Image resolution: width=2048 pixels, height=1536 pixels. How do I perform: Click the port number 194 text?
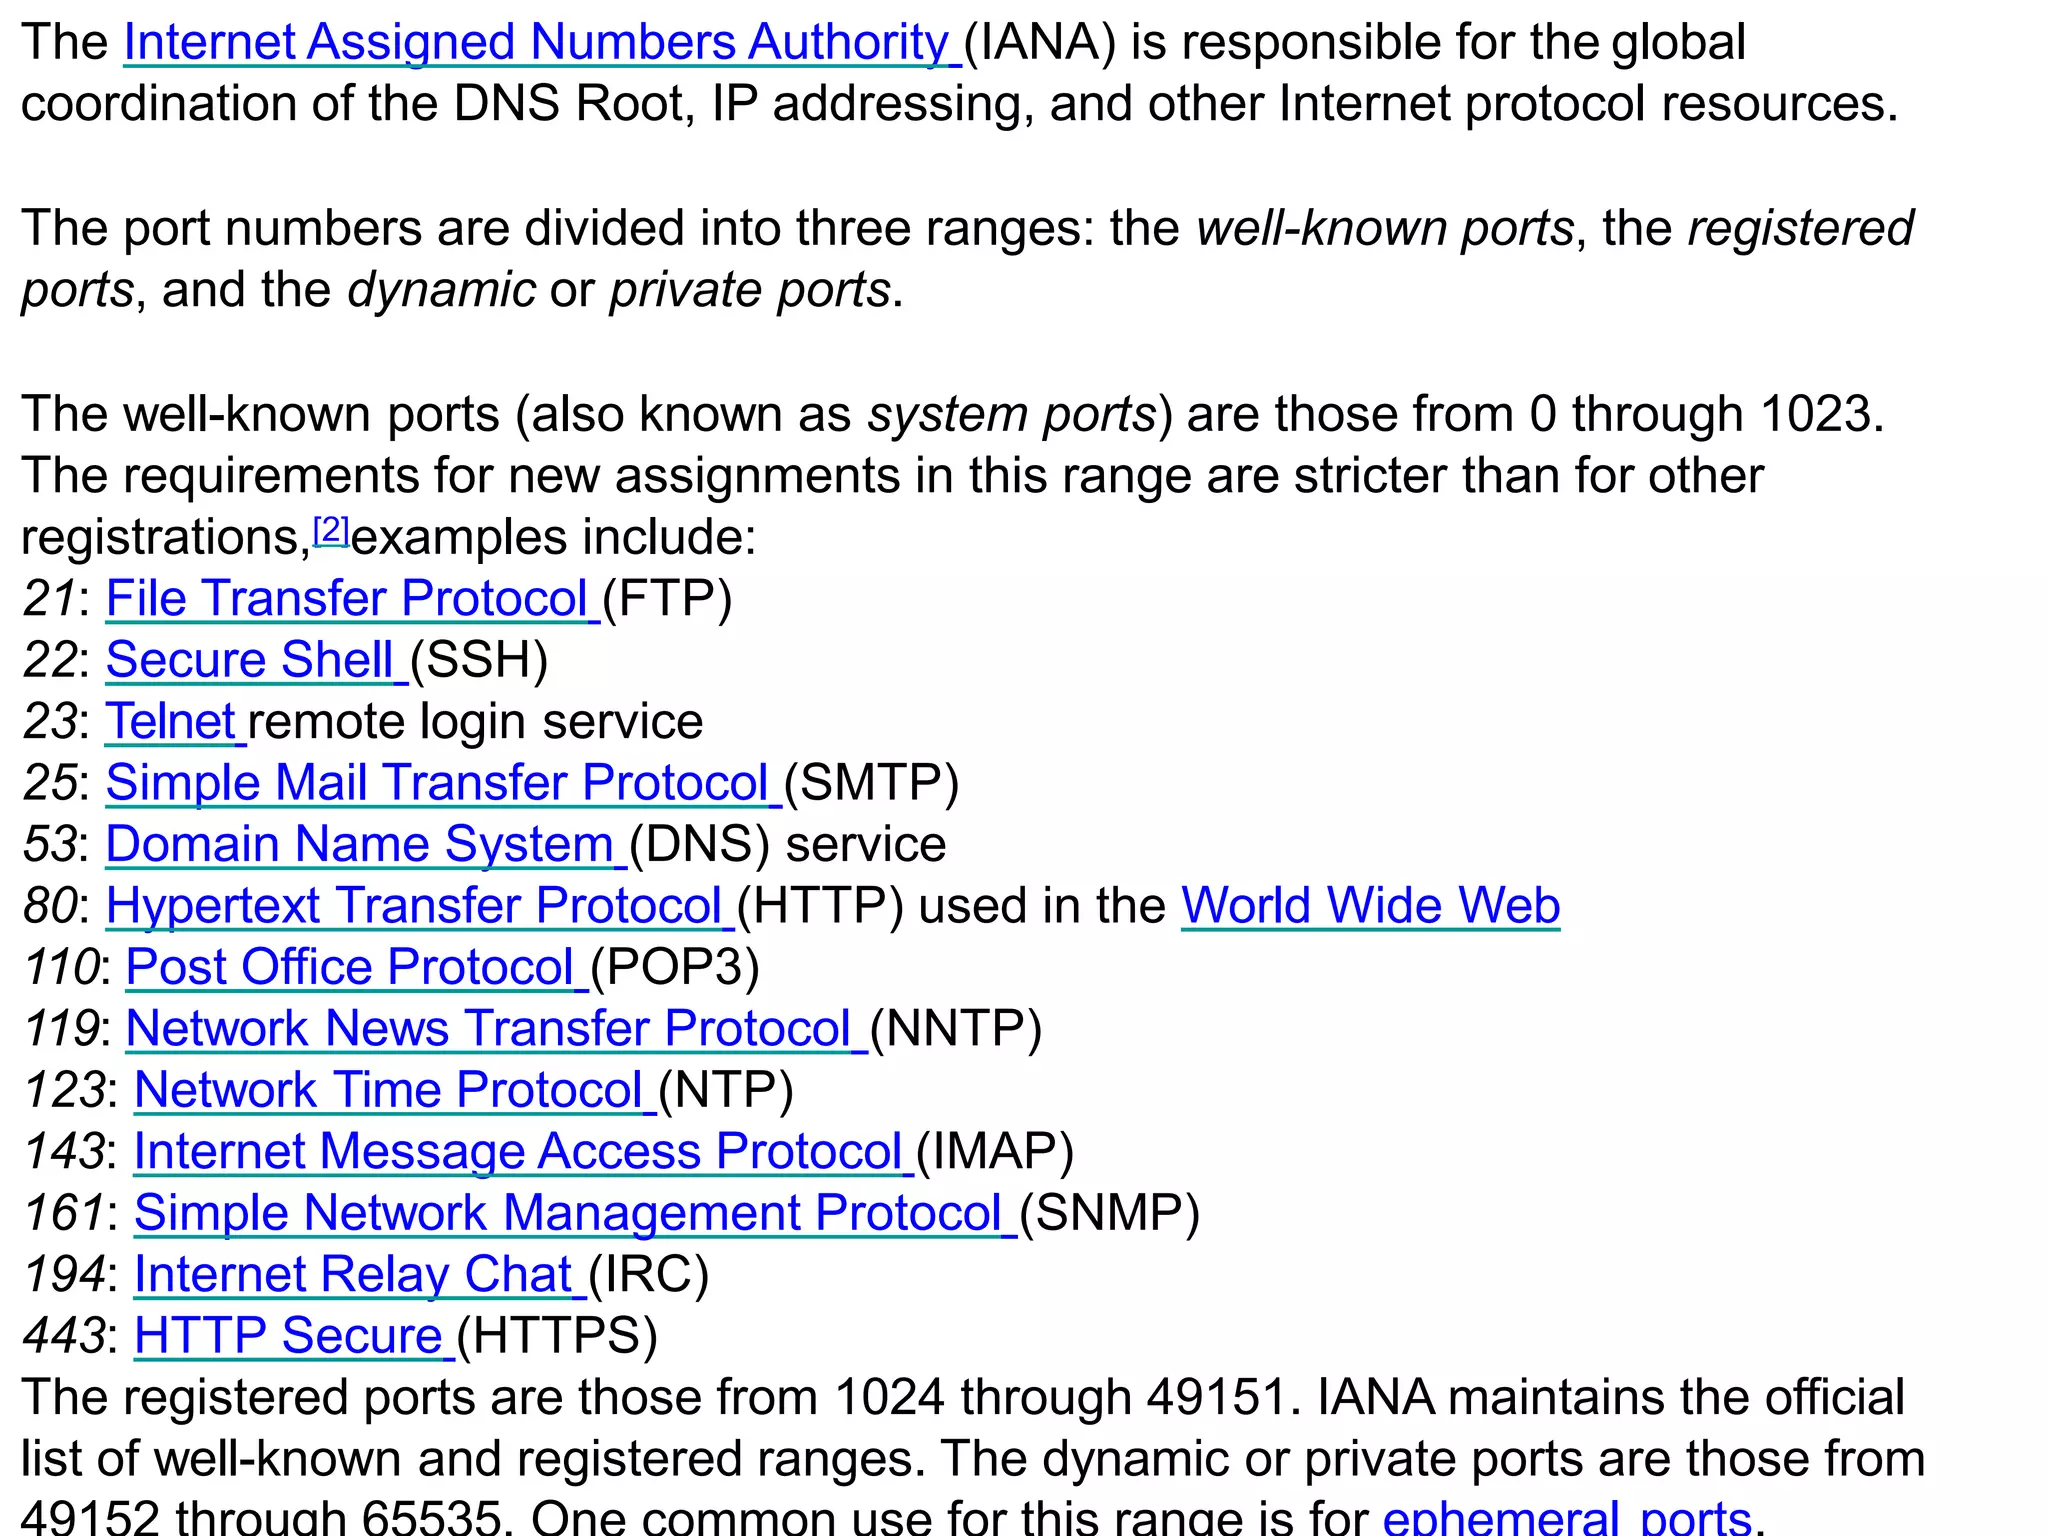64,1275
